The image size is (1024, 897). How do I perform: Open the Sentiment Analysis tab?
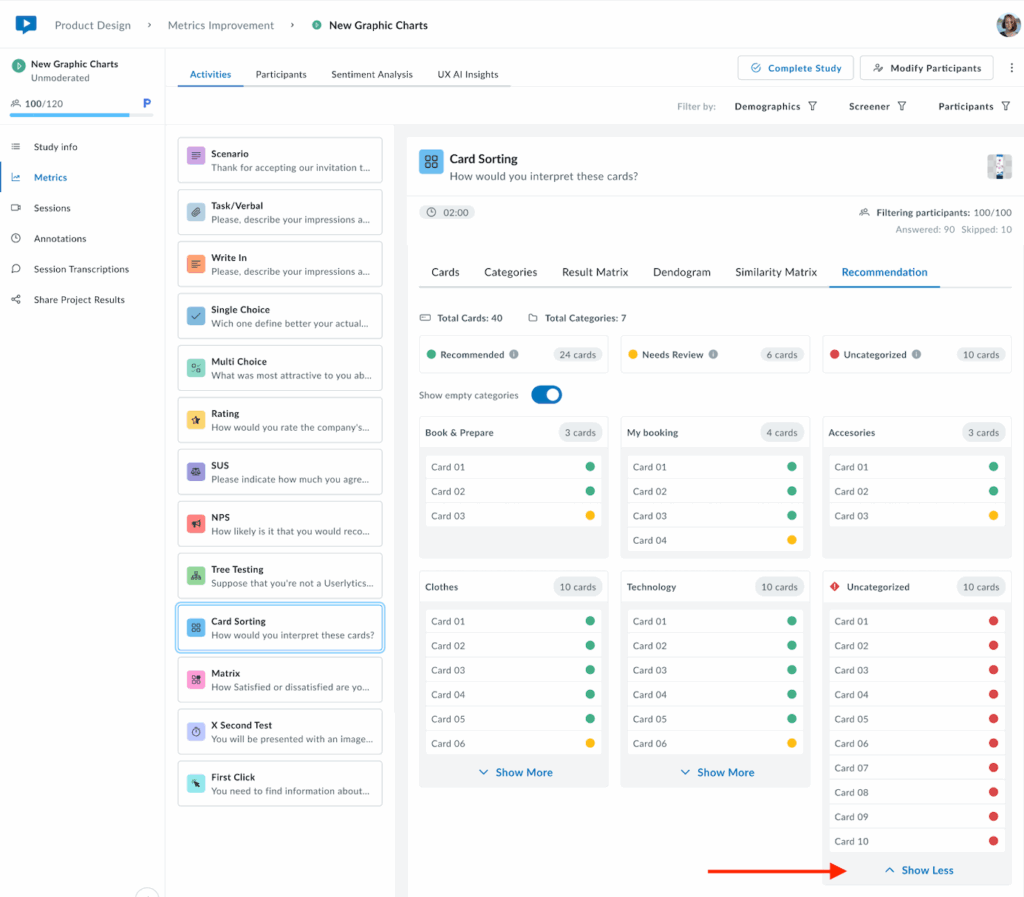(x=372, y=74)
